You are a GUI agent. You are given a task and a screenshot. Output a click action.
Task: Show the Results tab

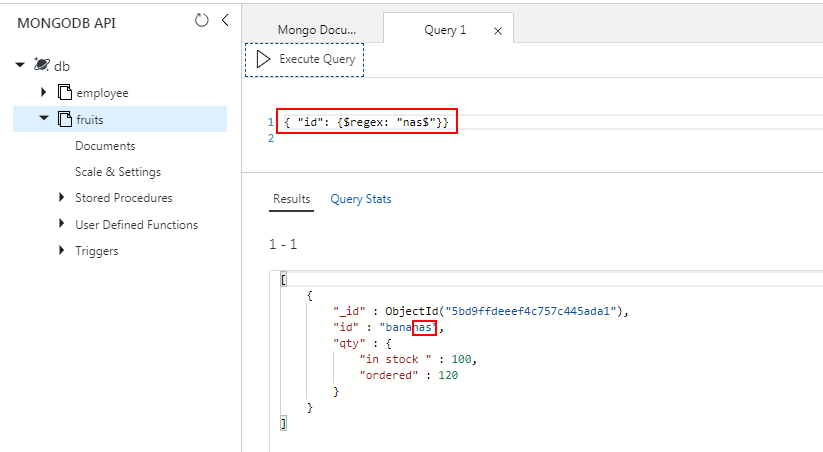click(x=291, y=199)
